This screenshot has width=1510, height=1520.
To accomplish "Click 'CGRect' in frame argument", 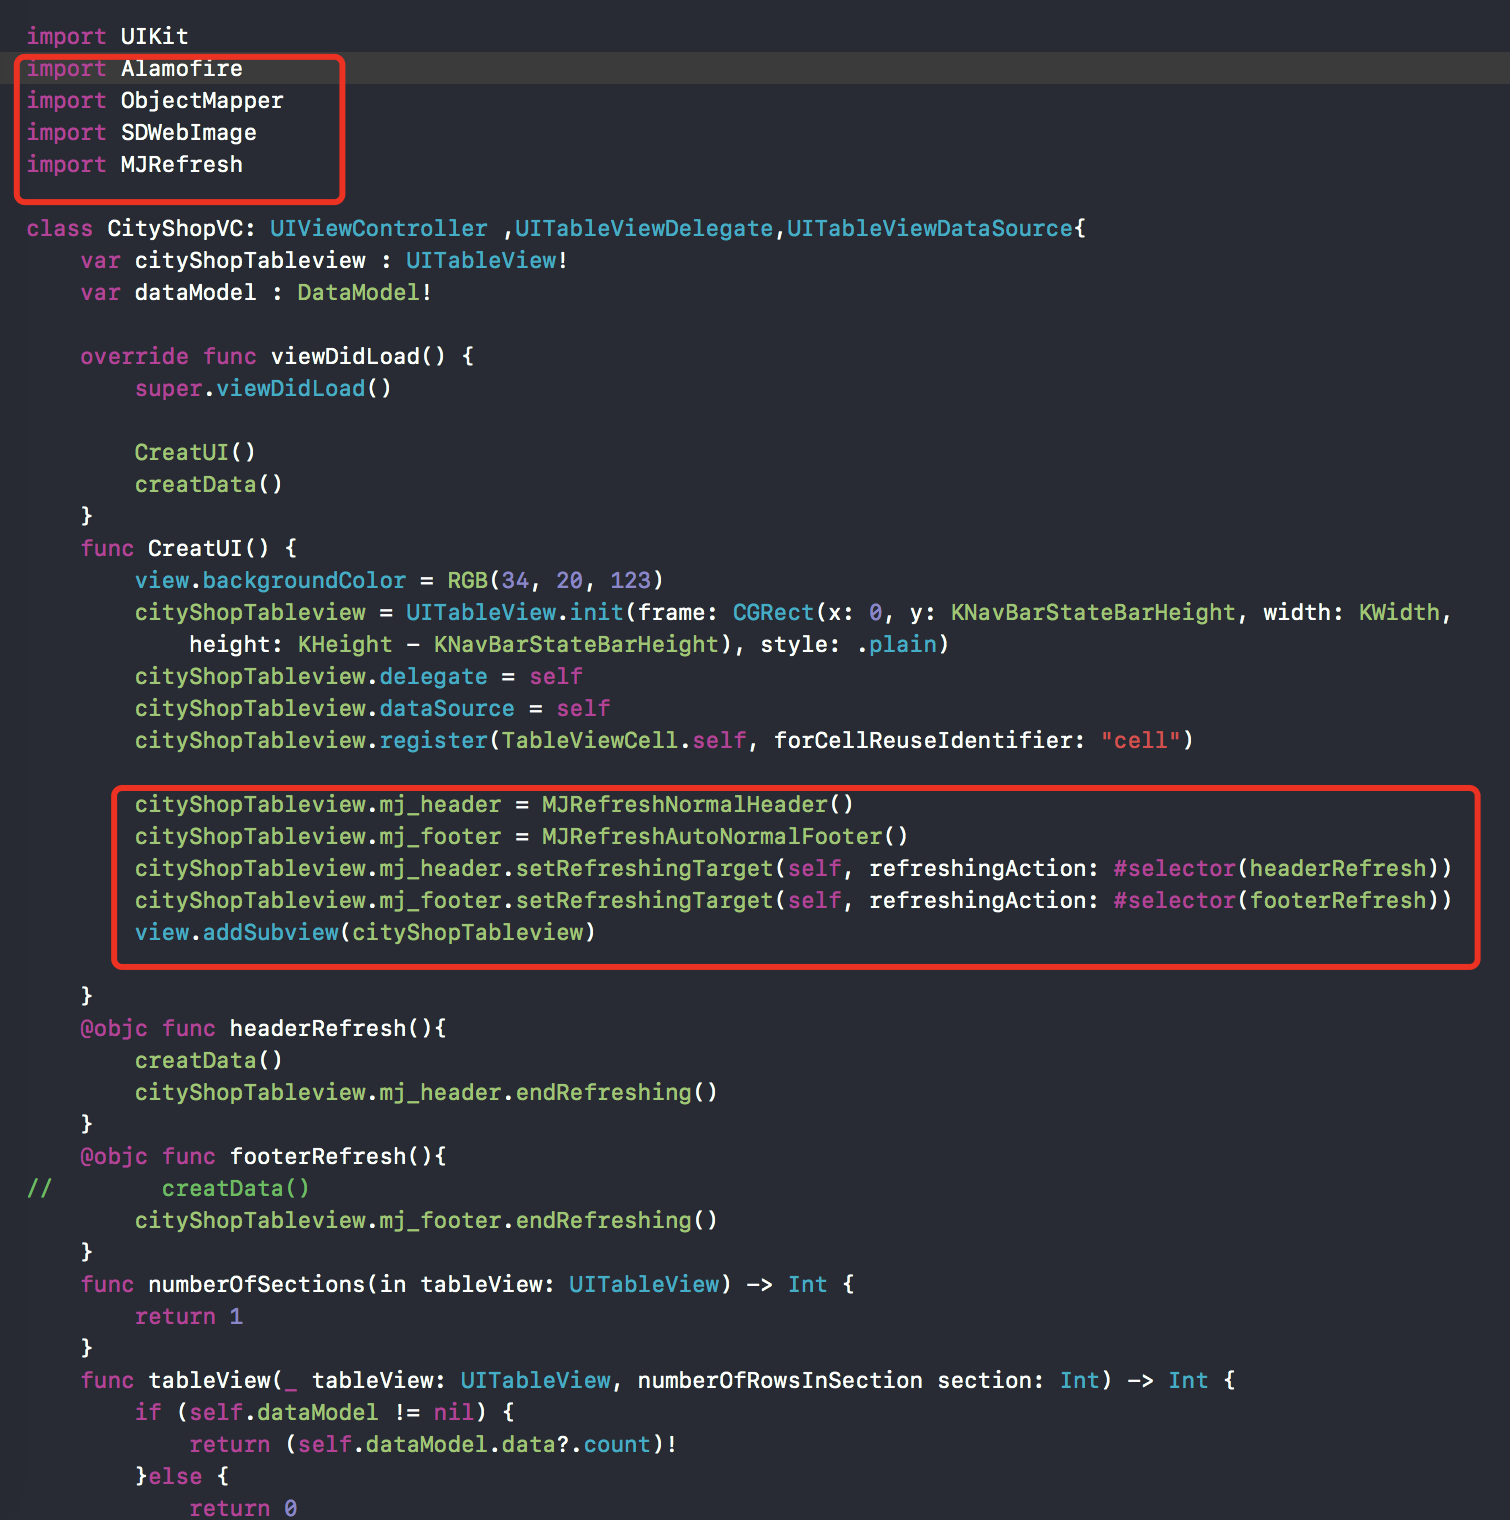I will point(773,613).
